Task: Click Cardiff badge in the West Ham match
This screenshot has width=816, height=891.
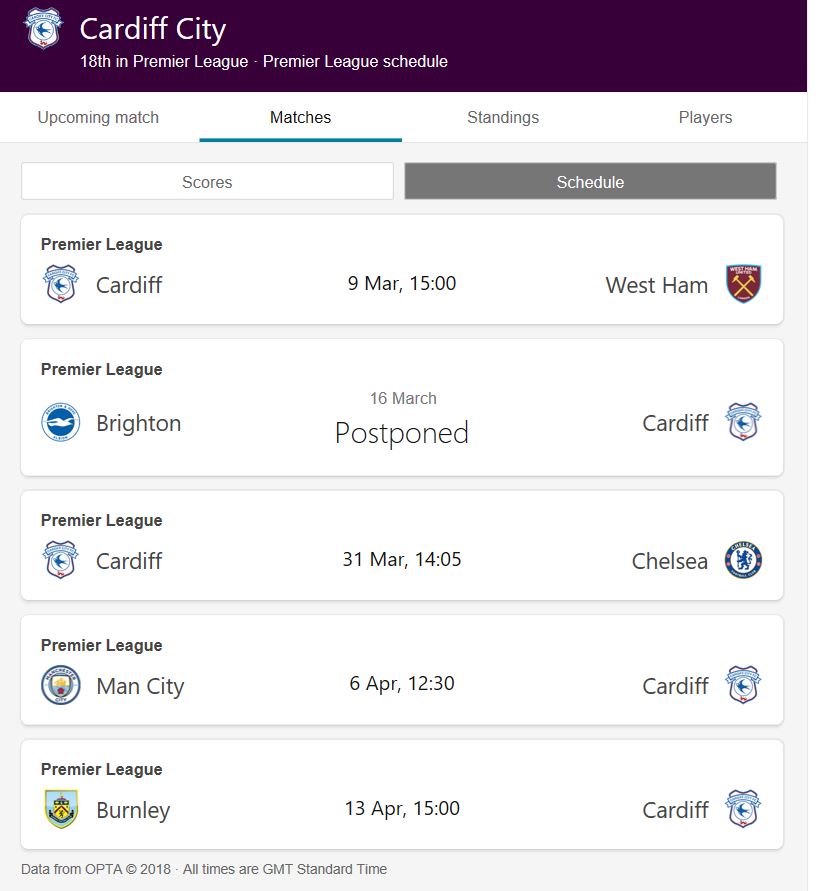Action: coord(60,284)
